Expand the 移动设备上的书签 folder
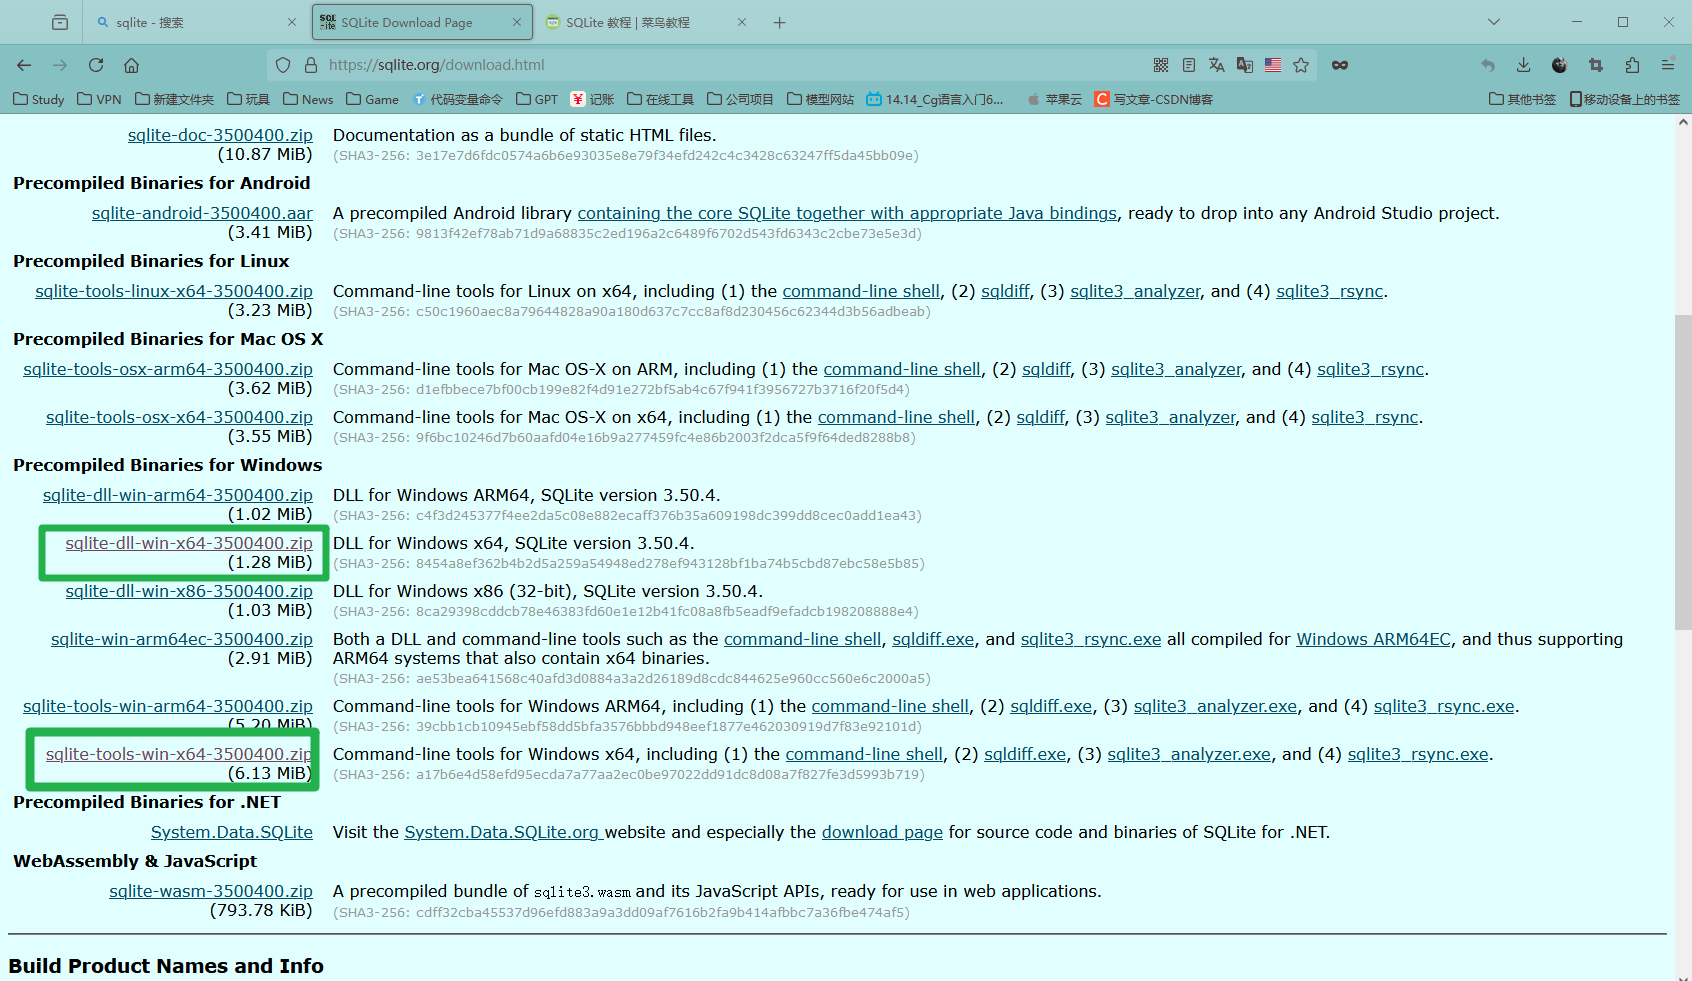The image size is (1692, 981). click(1625, 99)
